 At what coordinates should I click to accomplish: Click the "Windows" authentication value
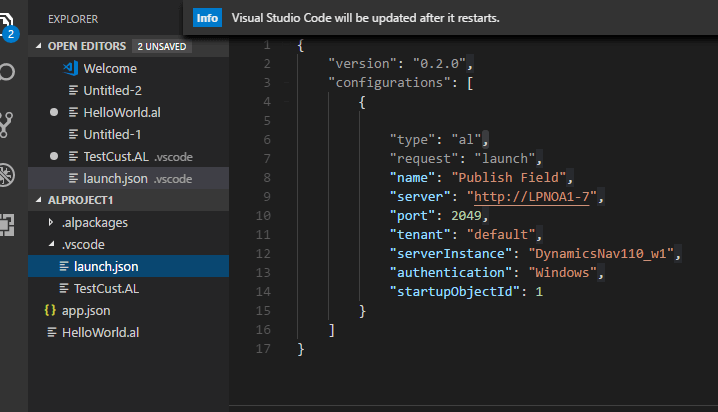pyautogui.click(x=562, y=272)
